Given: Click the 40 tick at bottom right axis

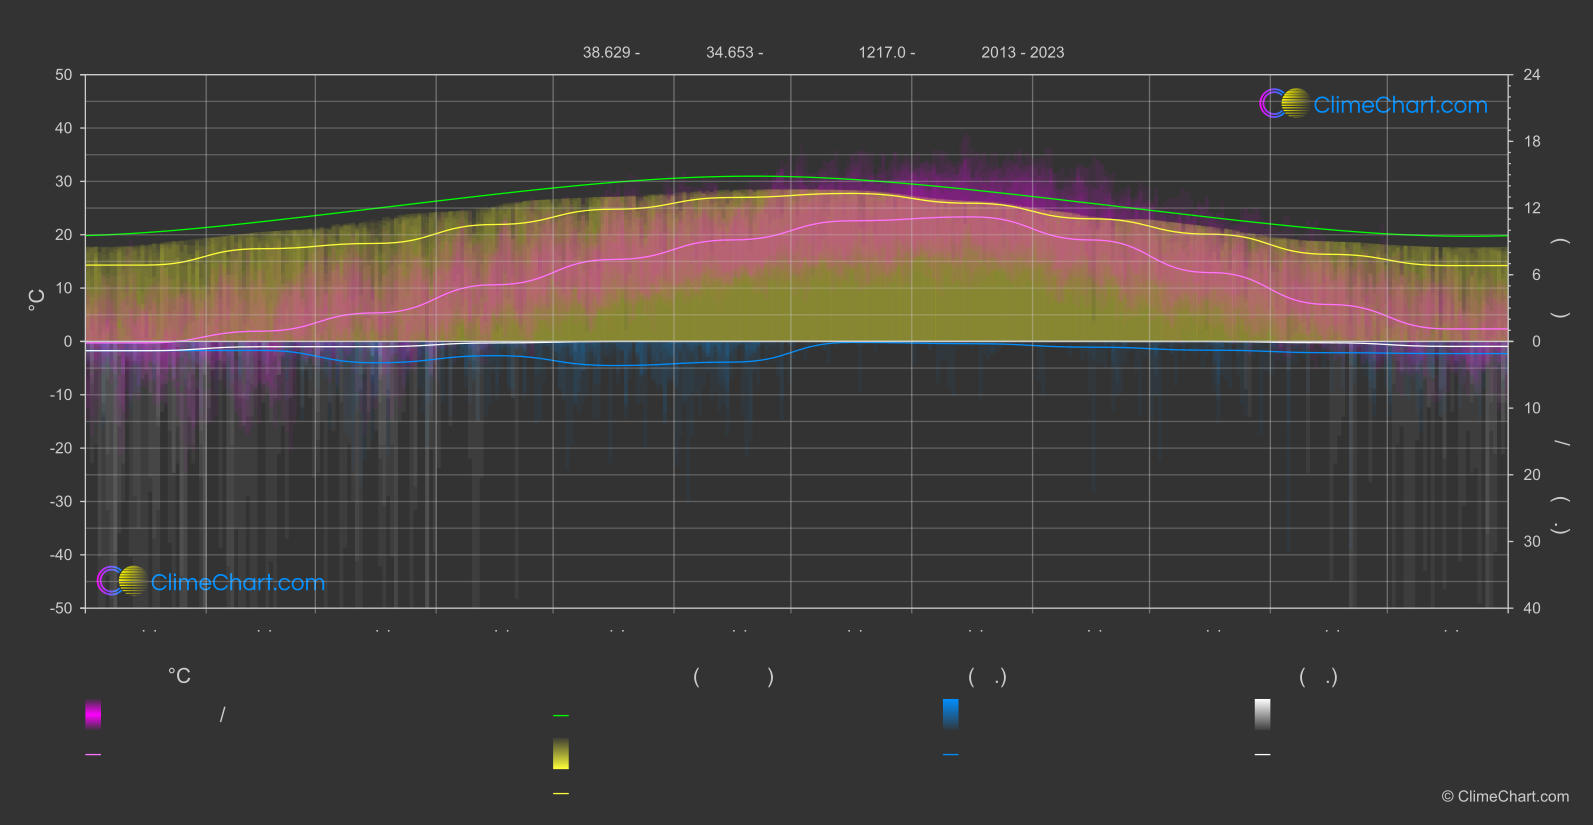Looking at the screenshot, I should pyautogui.click(x=1532, y=608).
